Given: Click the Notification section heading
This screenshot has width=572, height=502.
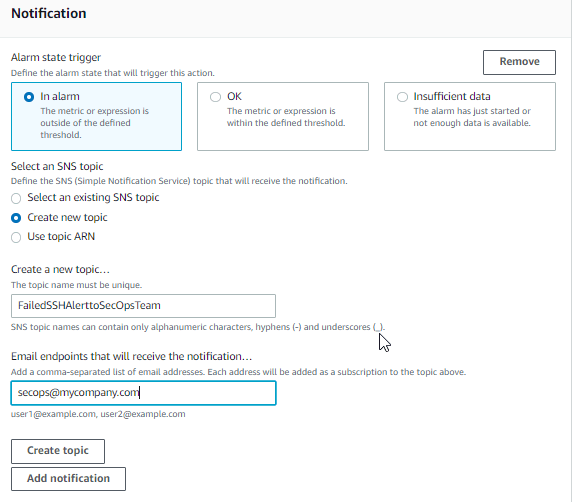Looking at the screenshot, I should pyautogui.click(x=49, y=13).
